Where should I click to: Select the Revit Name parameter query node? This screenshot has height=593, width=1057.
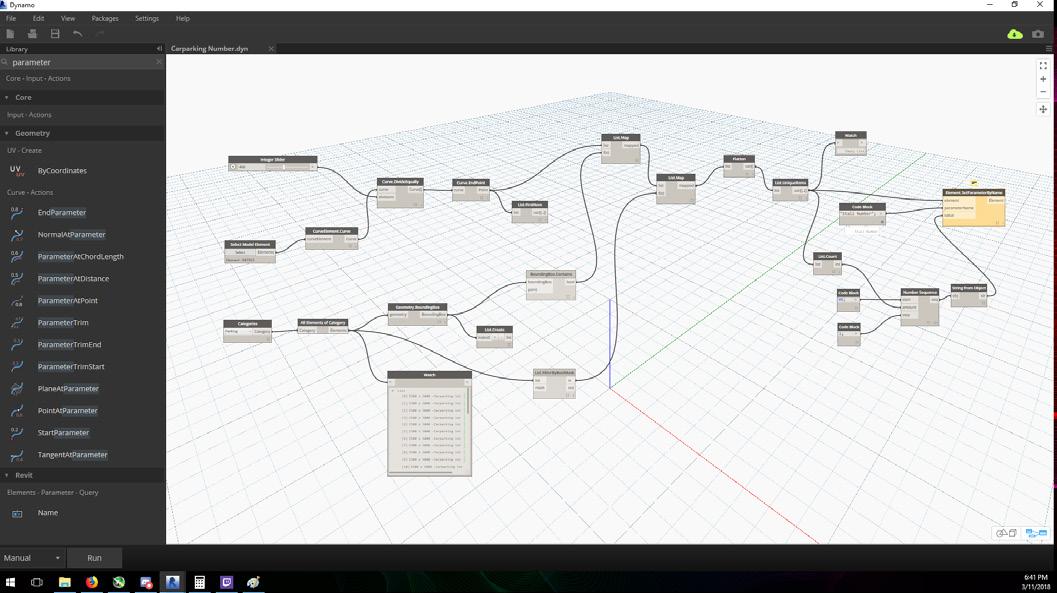click(x=47, y=513)
